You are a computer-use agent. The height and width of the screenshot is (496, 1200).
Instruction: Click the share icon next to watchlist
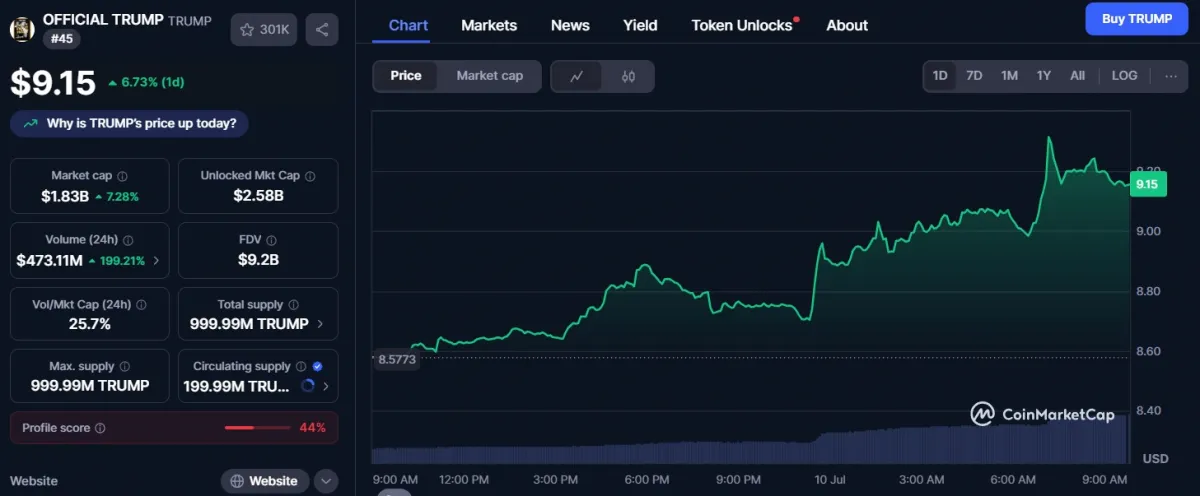click(x=322, y=30)
